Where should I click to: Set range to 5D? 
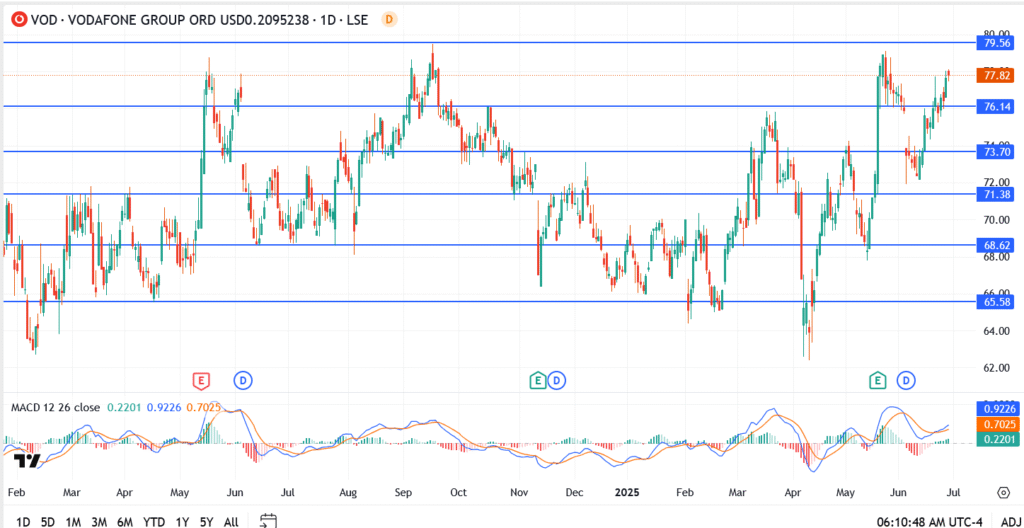(48, 521)
